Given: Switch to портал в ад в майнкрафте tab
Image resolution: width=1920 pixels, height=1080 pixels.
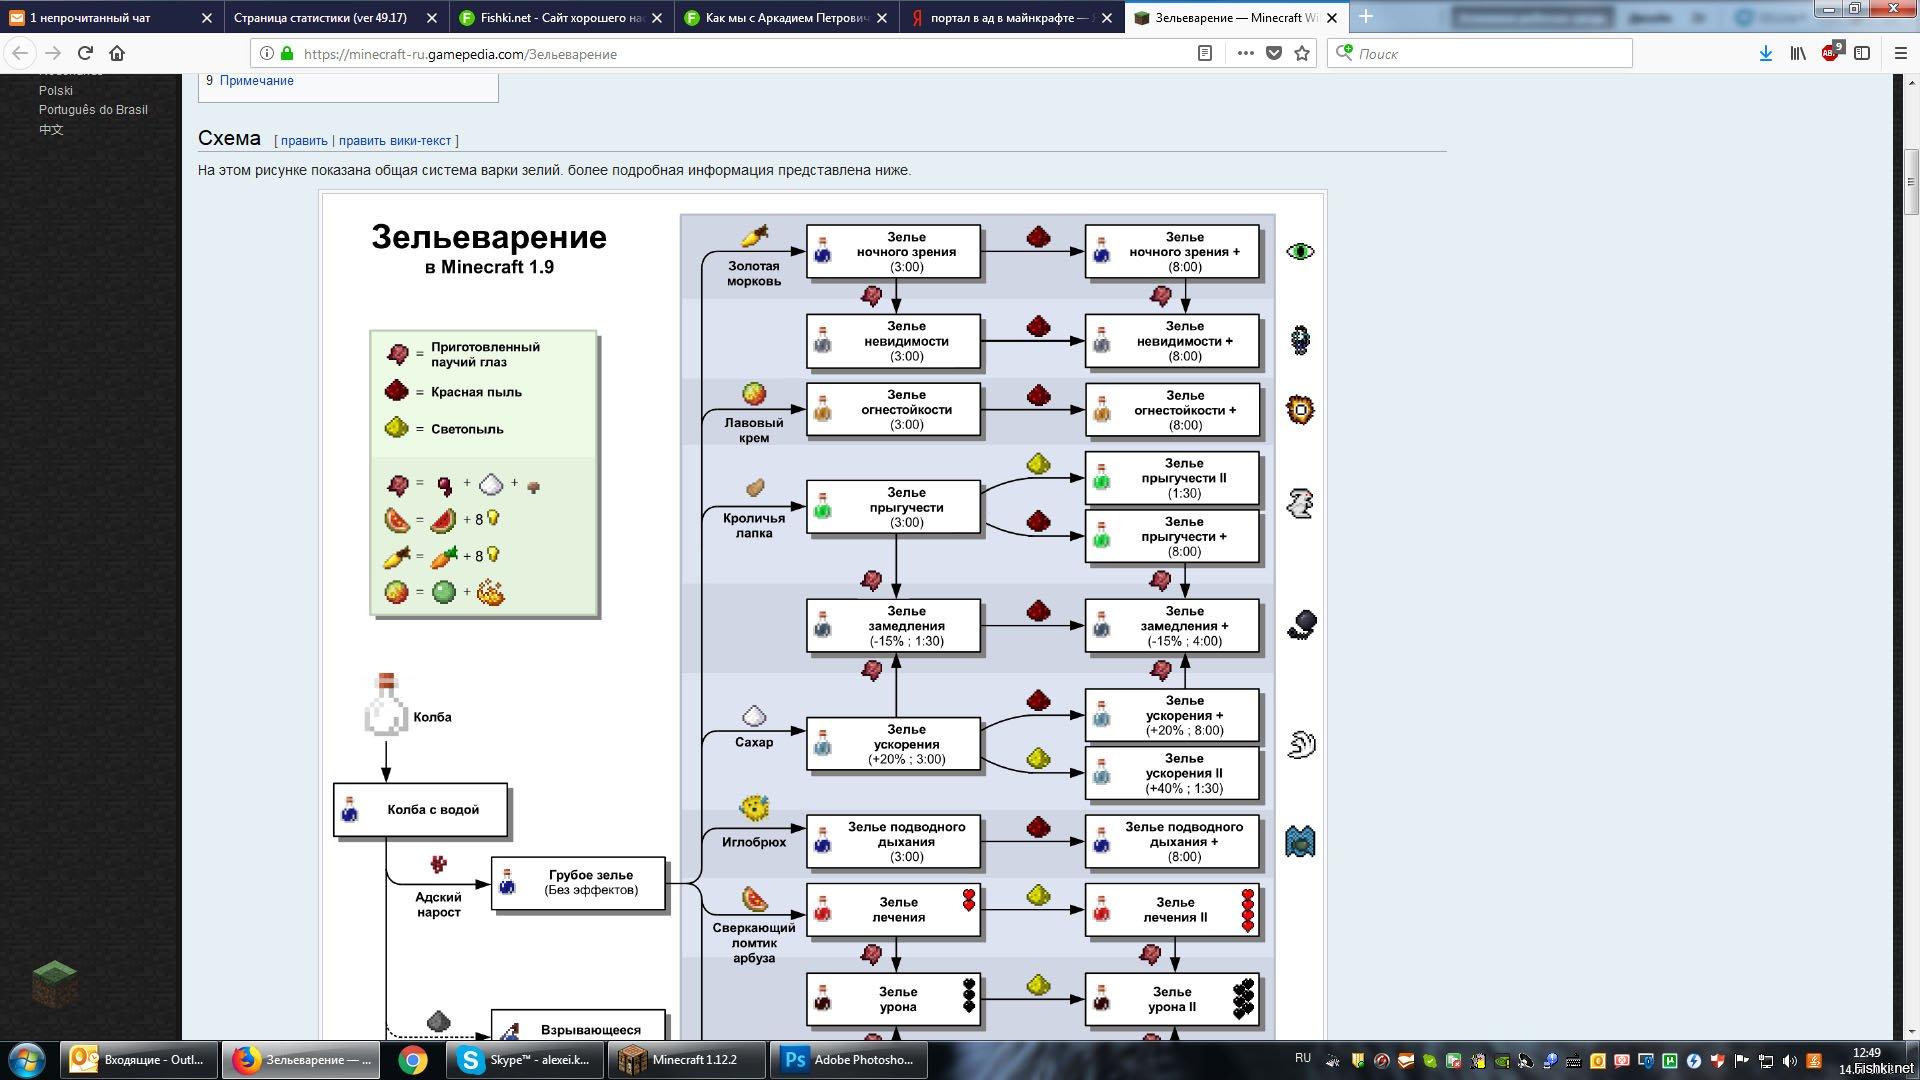Looking at the screenshot, I should tap(1000, 18).
